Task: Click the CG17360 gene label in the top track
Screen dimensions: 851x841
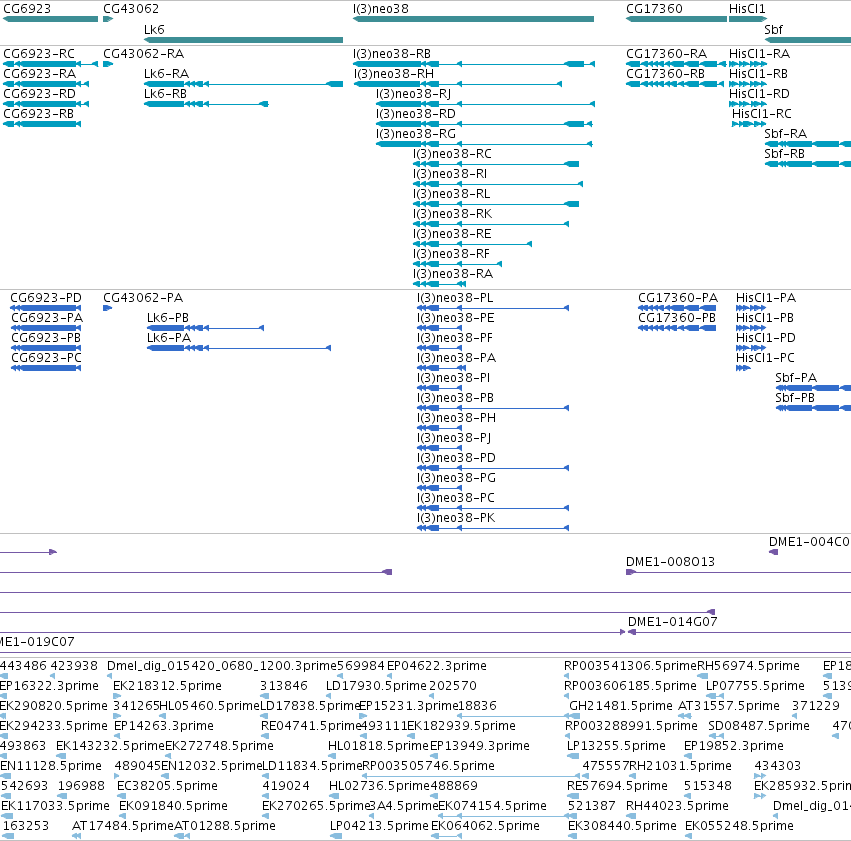Action: 654,9
